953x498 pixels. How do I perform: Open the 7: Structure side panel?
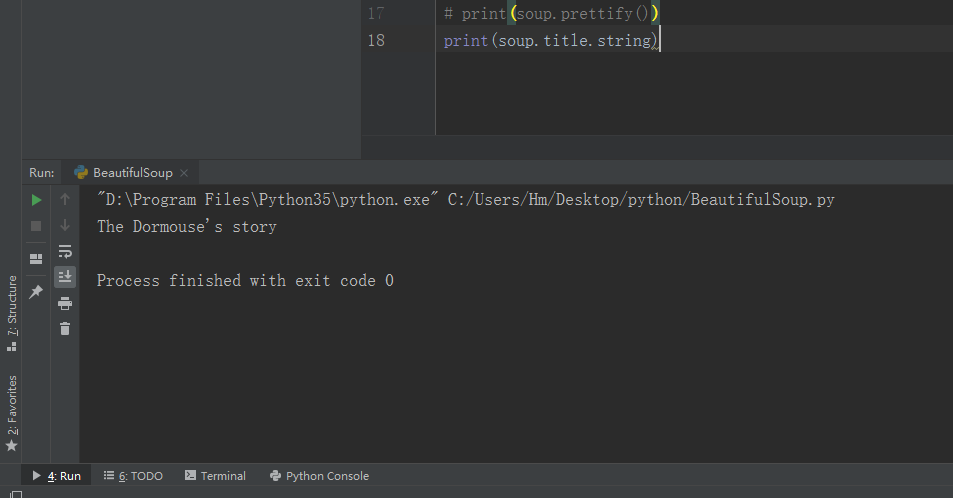point(12,314)
